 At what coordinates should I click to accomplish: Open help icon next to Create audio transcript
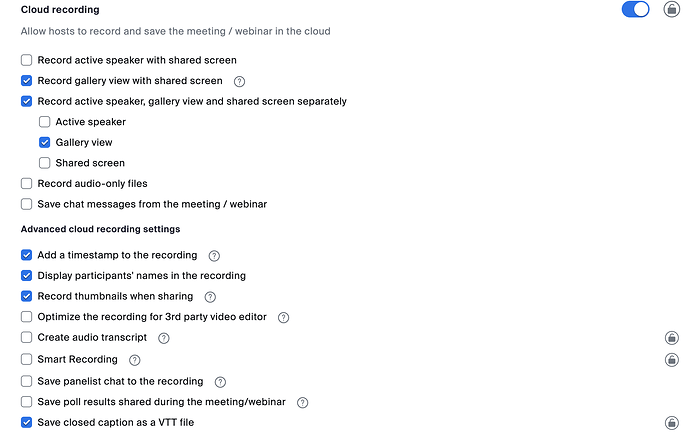click(x=164, y=338)
